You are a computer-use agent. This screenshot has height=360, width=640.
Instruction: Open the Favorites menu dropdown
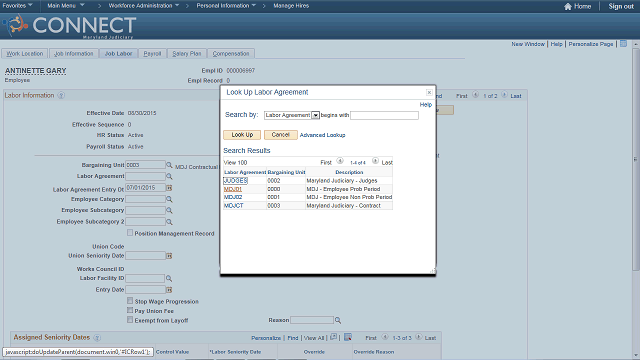click(x=18, y=6)
